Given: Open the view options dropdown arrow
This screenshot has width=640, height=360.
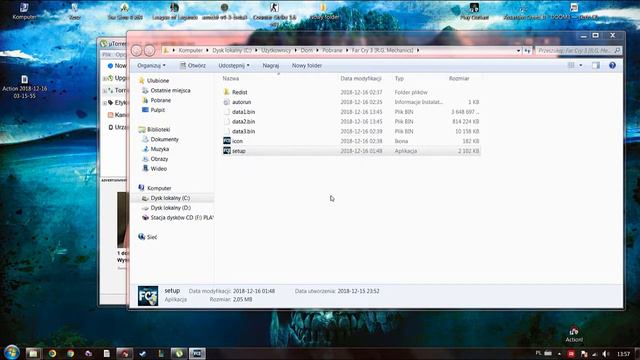Looking at the screenshot, I should tap(581, 65).
